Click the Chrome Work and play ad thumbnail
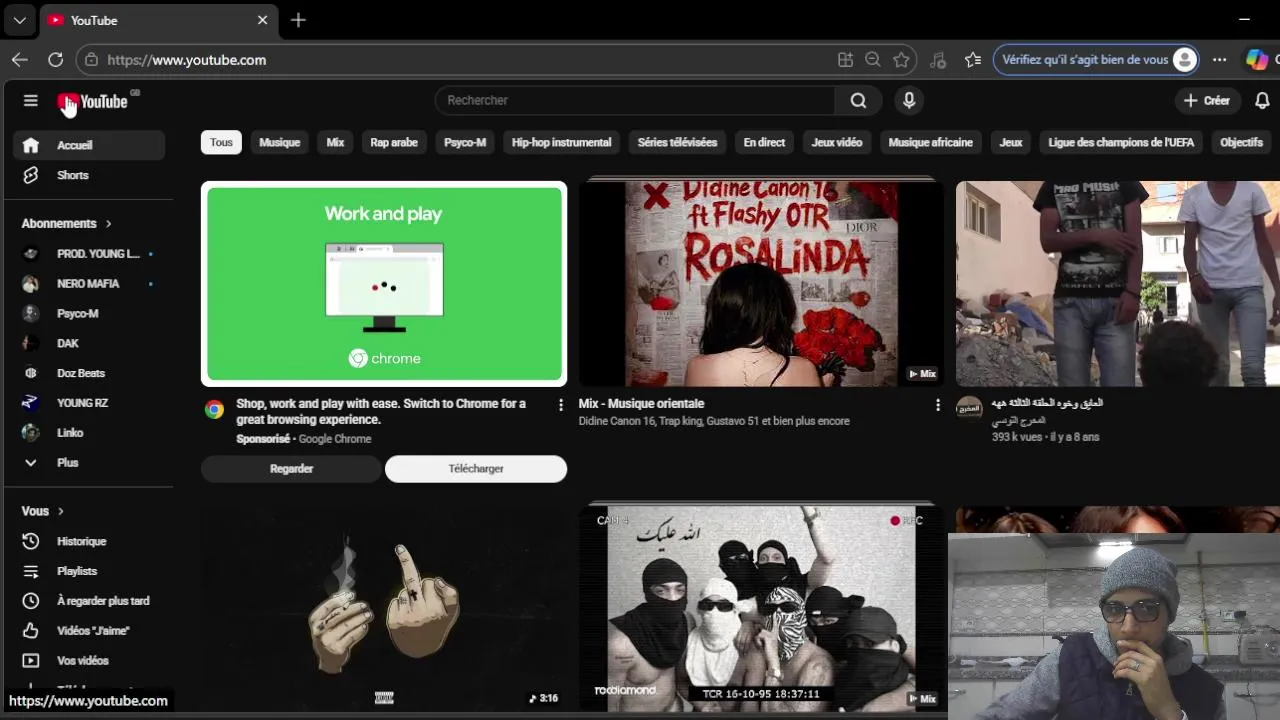 click(384, 284)
